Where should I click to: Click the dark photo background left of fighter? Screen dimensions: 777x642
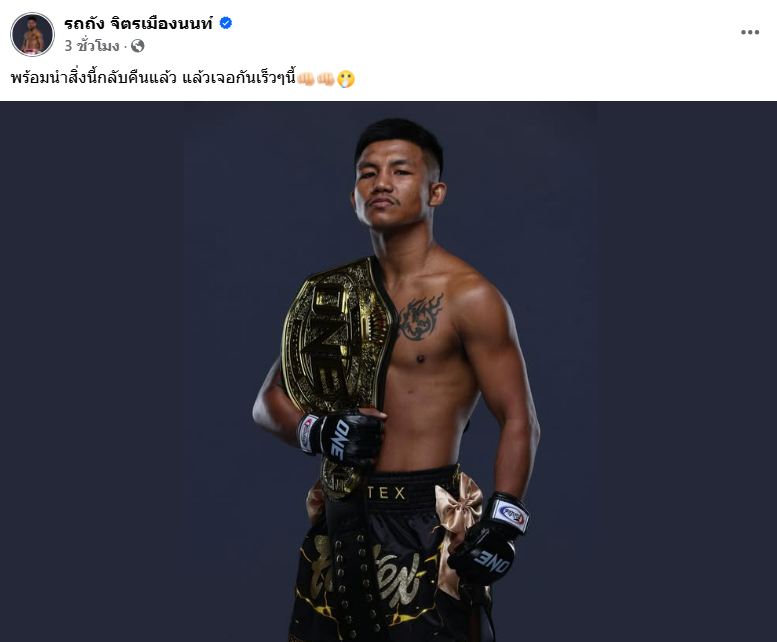pos(124,372)
